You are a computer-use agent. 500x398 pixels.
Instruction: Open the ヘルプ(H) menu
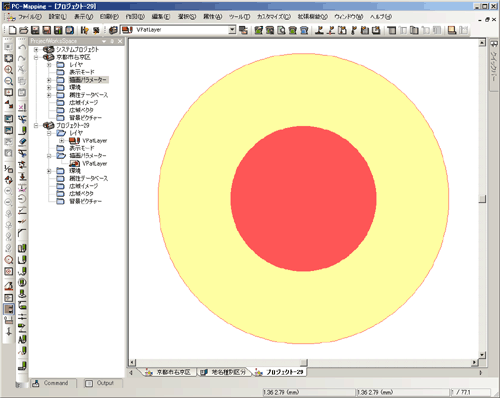(x=381, y=17)
